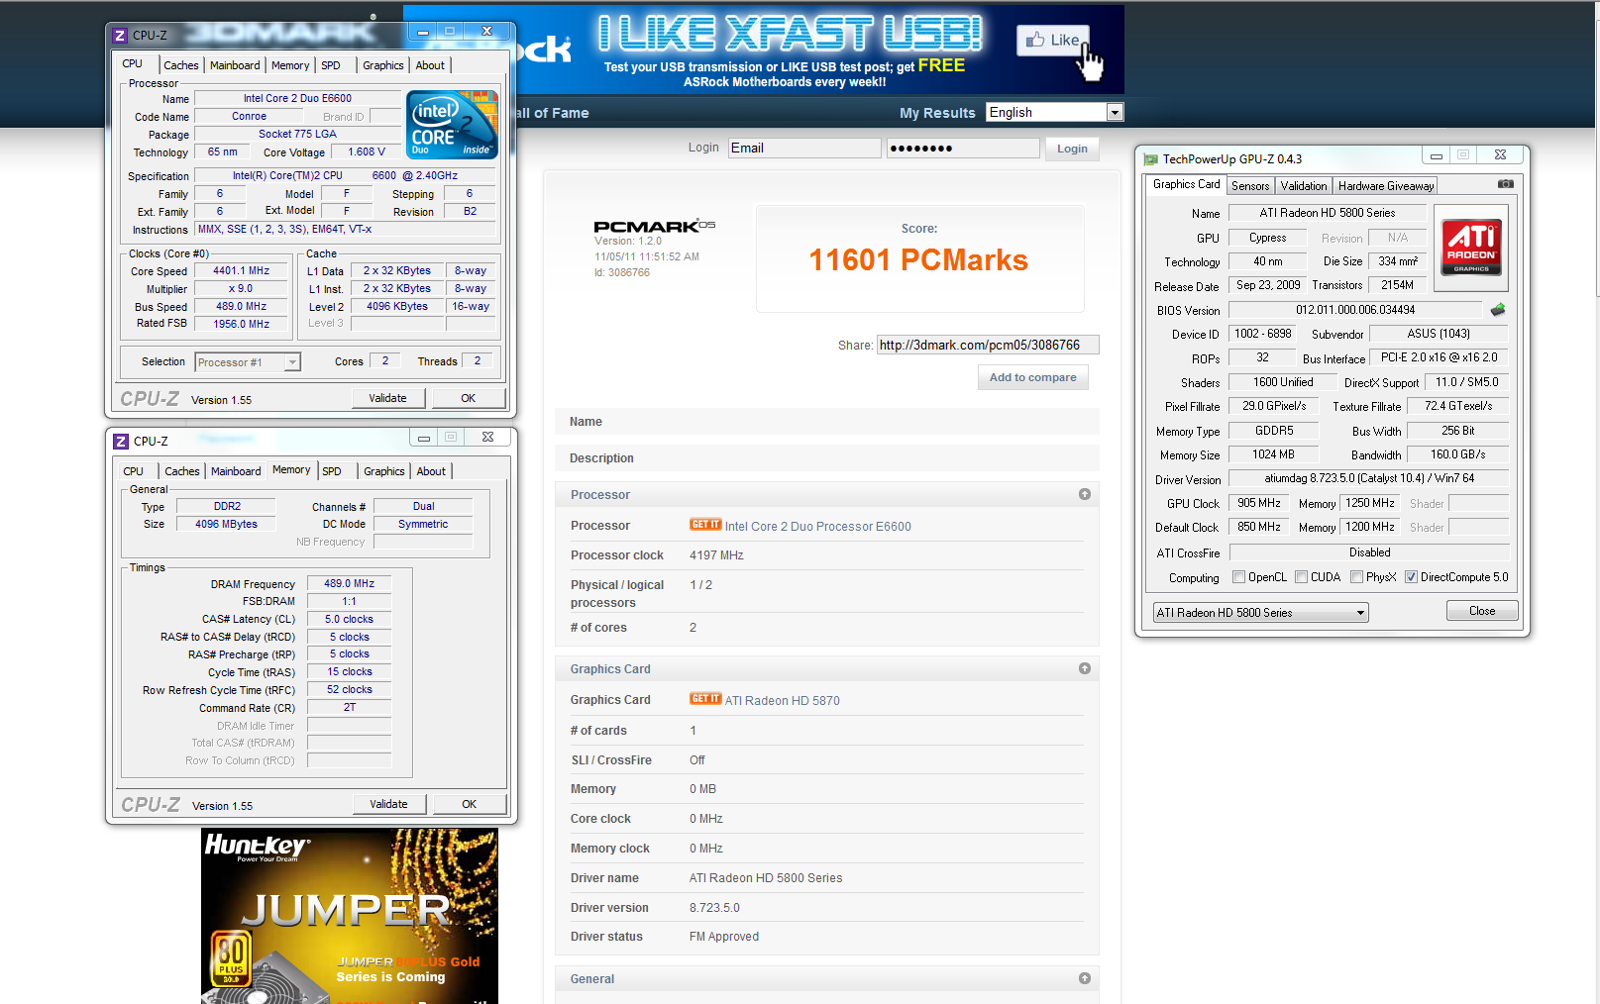Click the Intel Core 2 Duo logo
Image resolution: width=1600 pixels, height=1004 pixels.
coord(452,125)
